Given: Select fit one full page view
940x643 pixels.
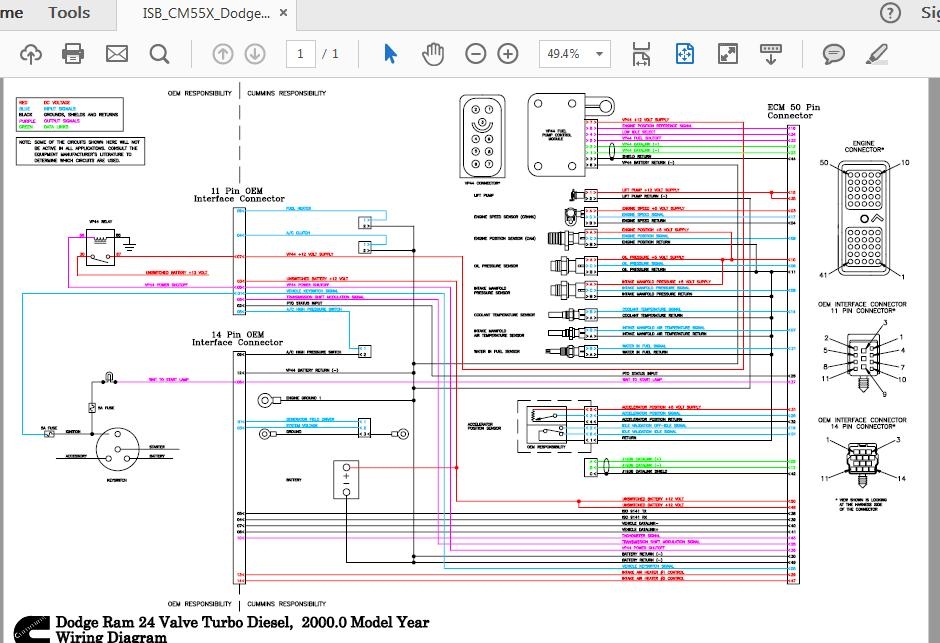Looking at the screenshot, I should point(685,54).
